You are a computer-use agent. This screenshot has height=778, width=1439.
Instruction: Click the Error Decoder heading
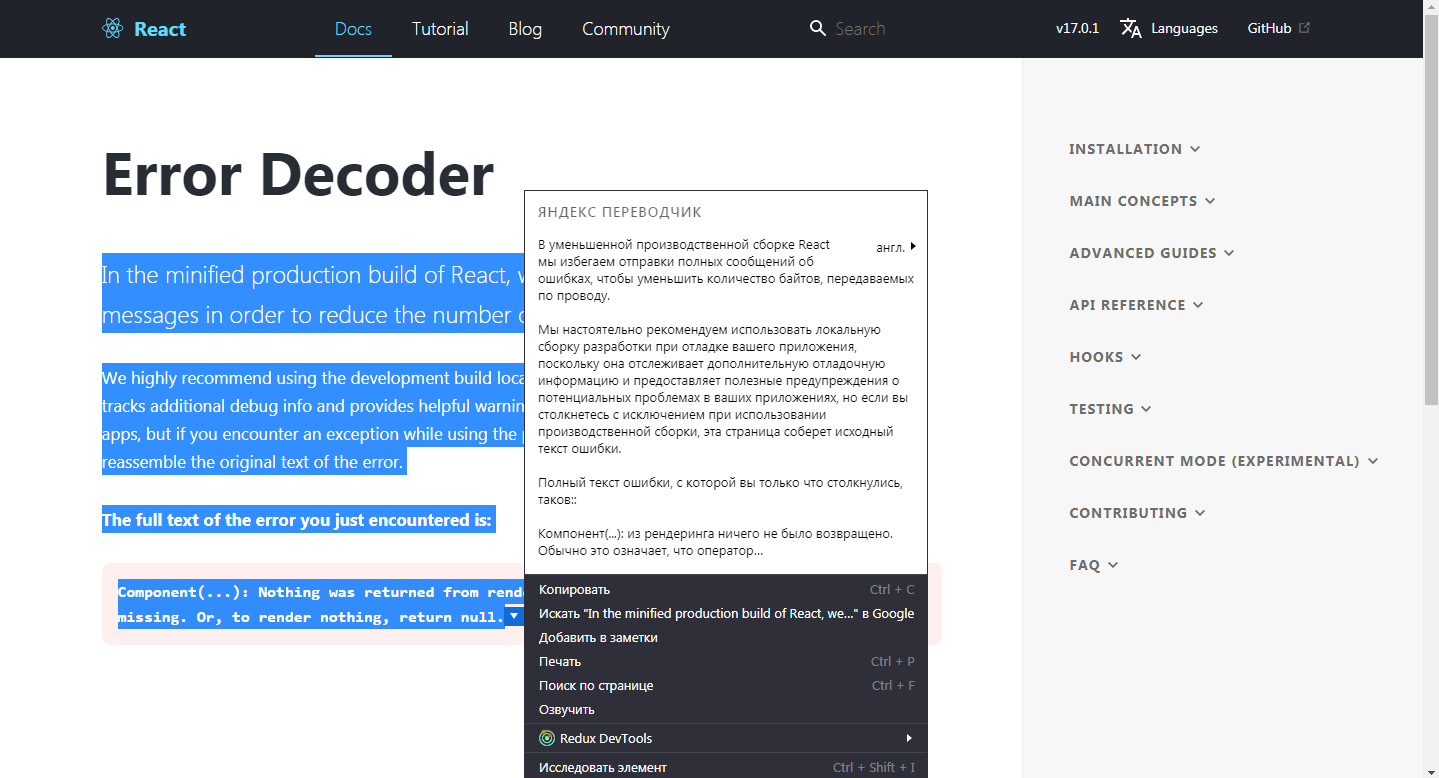click(298, 174)
